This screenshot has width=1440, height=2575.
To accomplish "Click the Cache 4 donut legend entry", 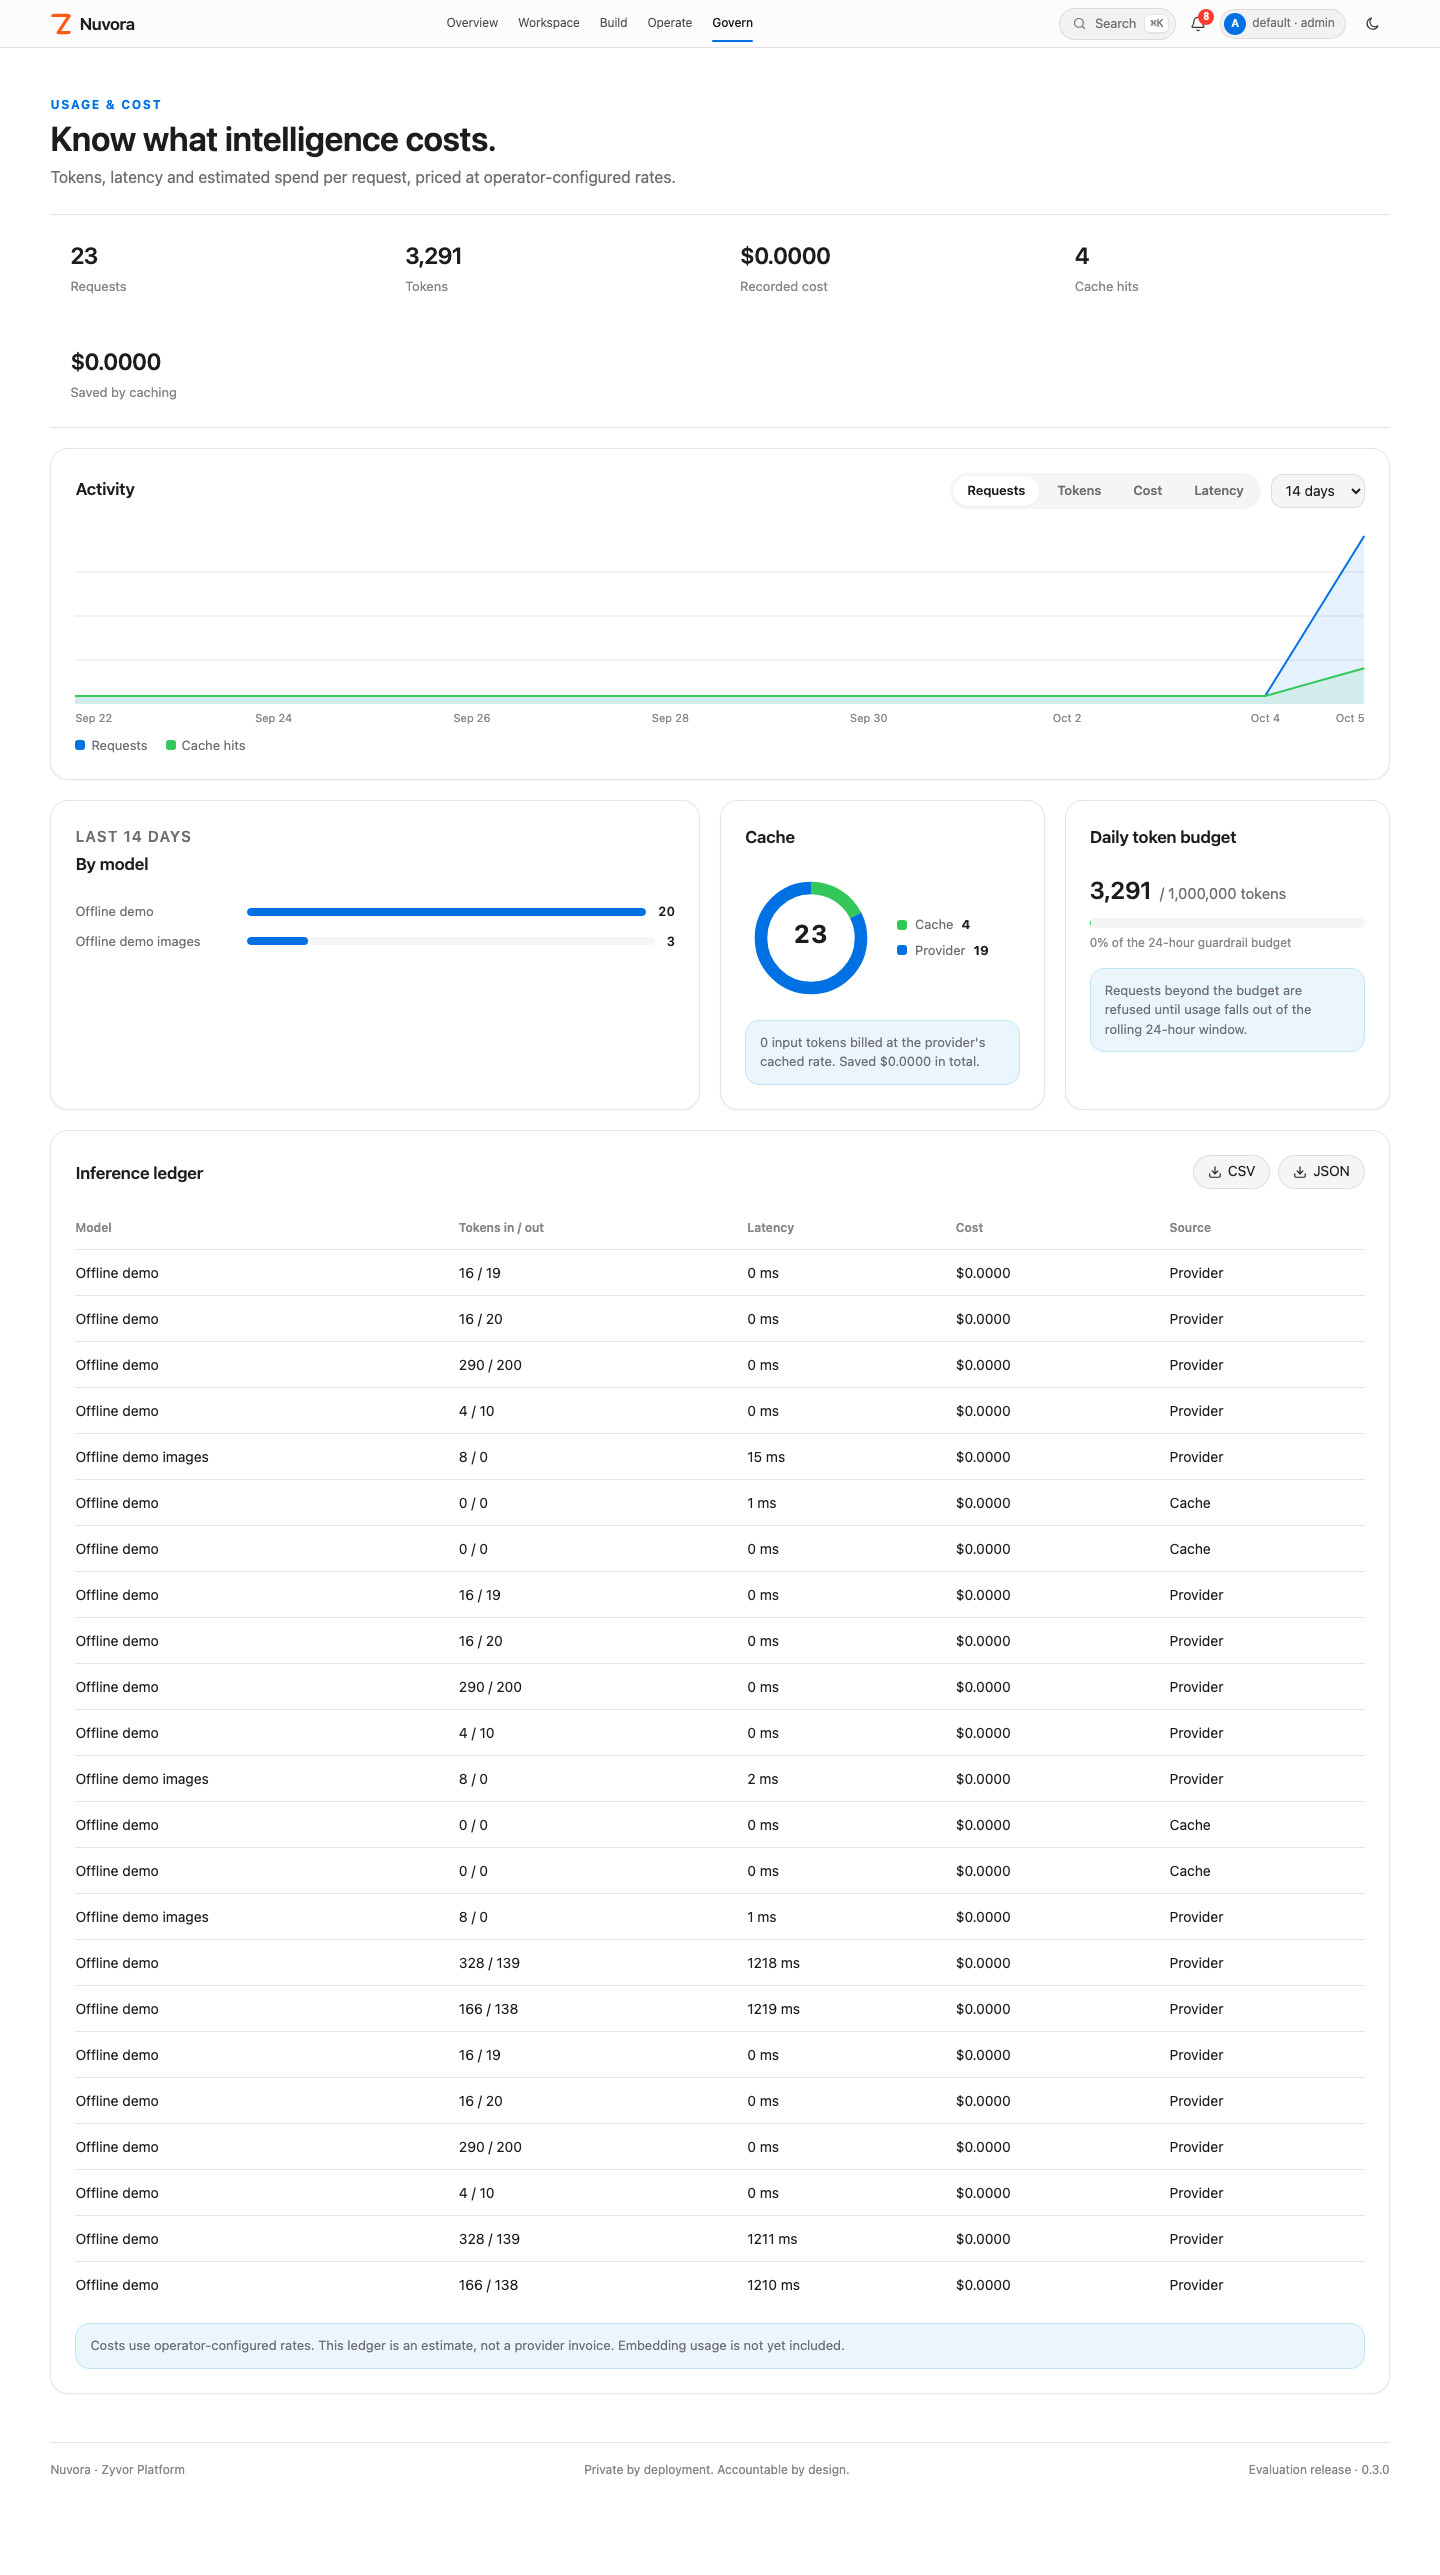I will [934, 925].
